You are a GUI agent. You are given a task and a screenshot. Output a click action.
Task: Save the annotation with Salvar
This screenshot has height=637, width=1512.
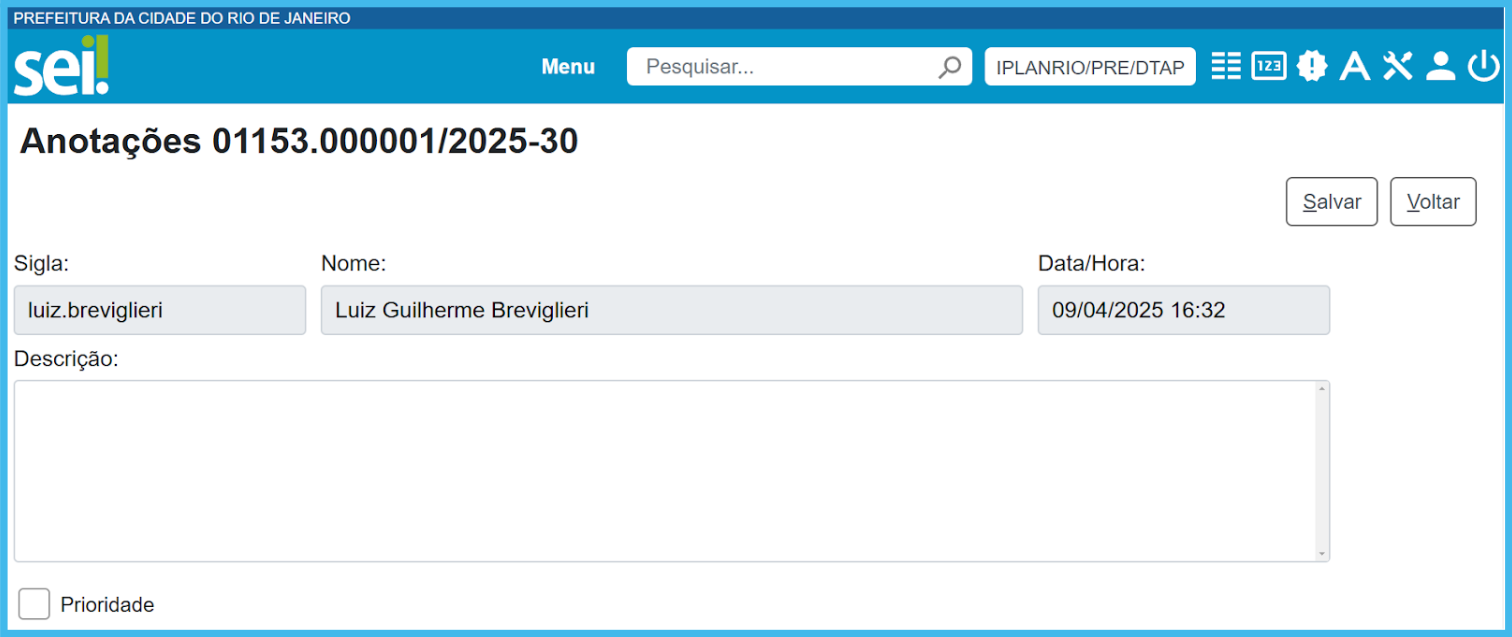pyautogui.click(x=1331, y=202)
